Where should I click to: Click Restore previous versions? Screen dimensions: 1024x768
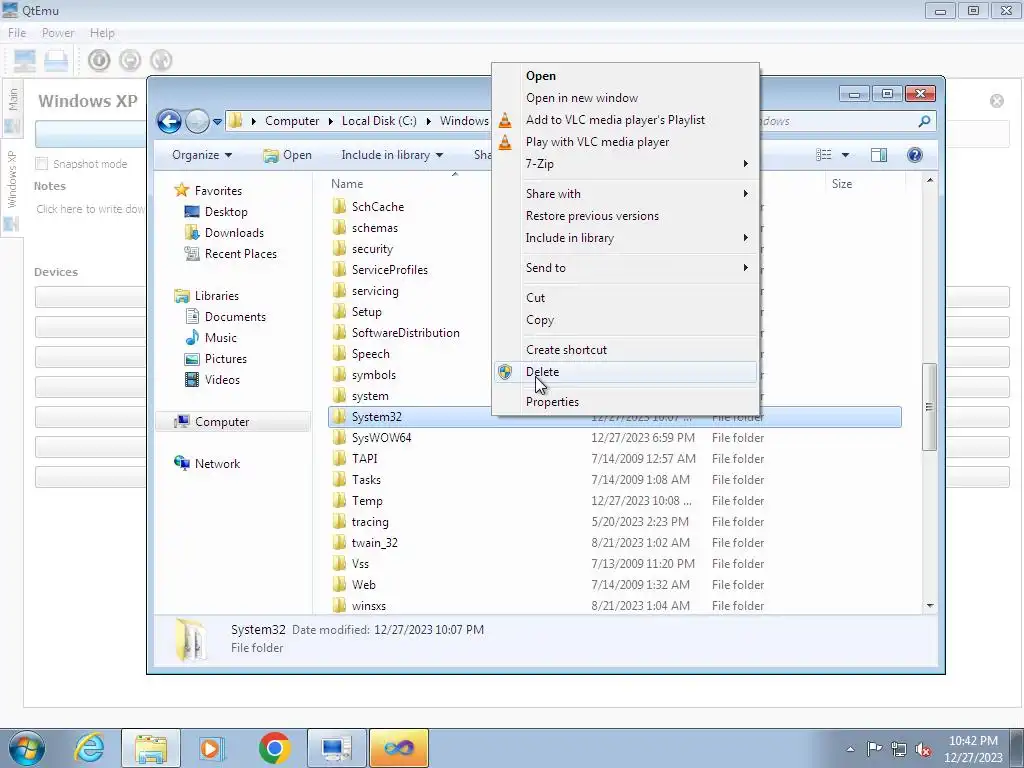[592, 216]
